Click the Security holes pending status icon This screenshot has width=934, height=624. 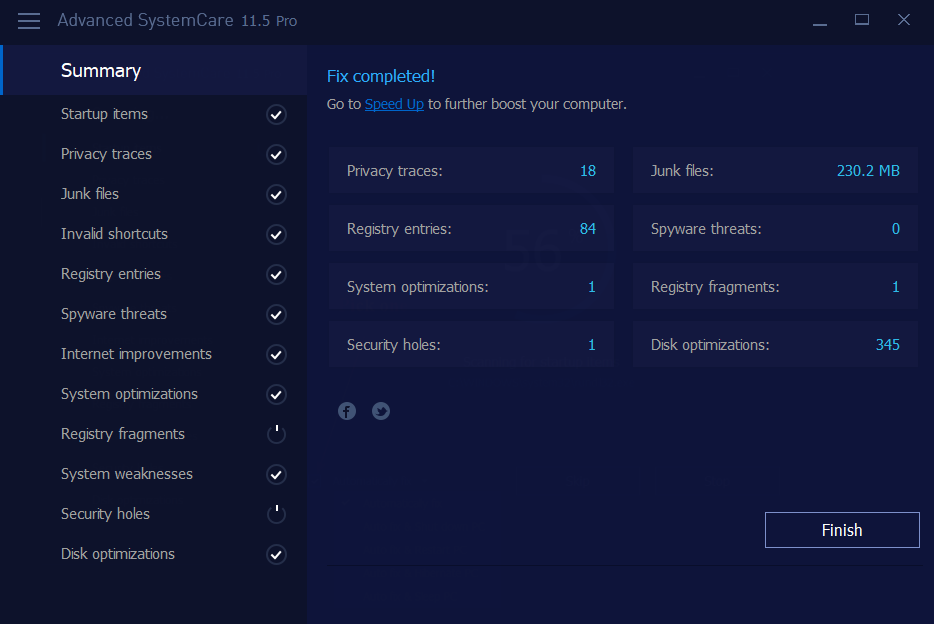point(276,514)
